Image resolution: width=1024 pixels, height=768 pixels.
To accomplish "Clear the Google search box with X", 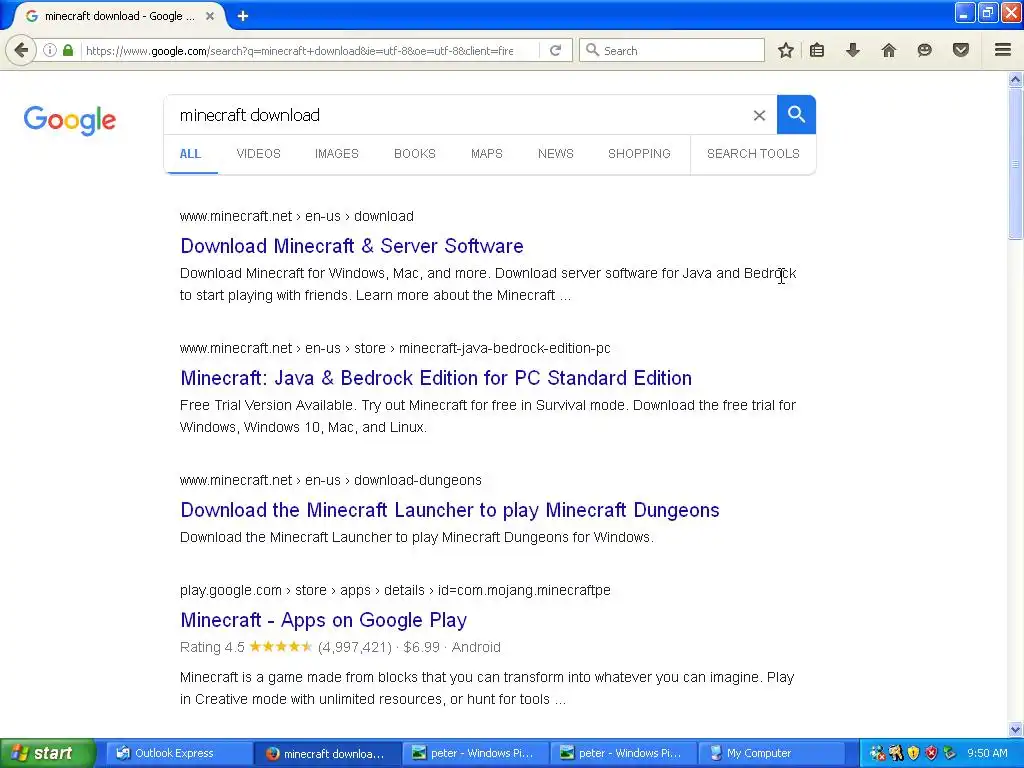I will click(x=759, y=116).
